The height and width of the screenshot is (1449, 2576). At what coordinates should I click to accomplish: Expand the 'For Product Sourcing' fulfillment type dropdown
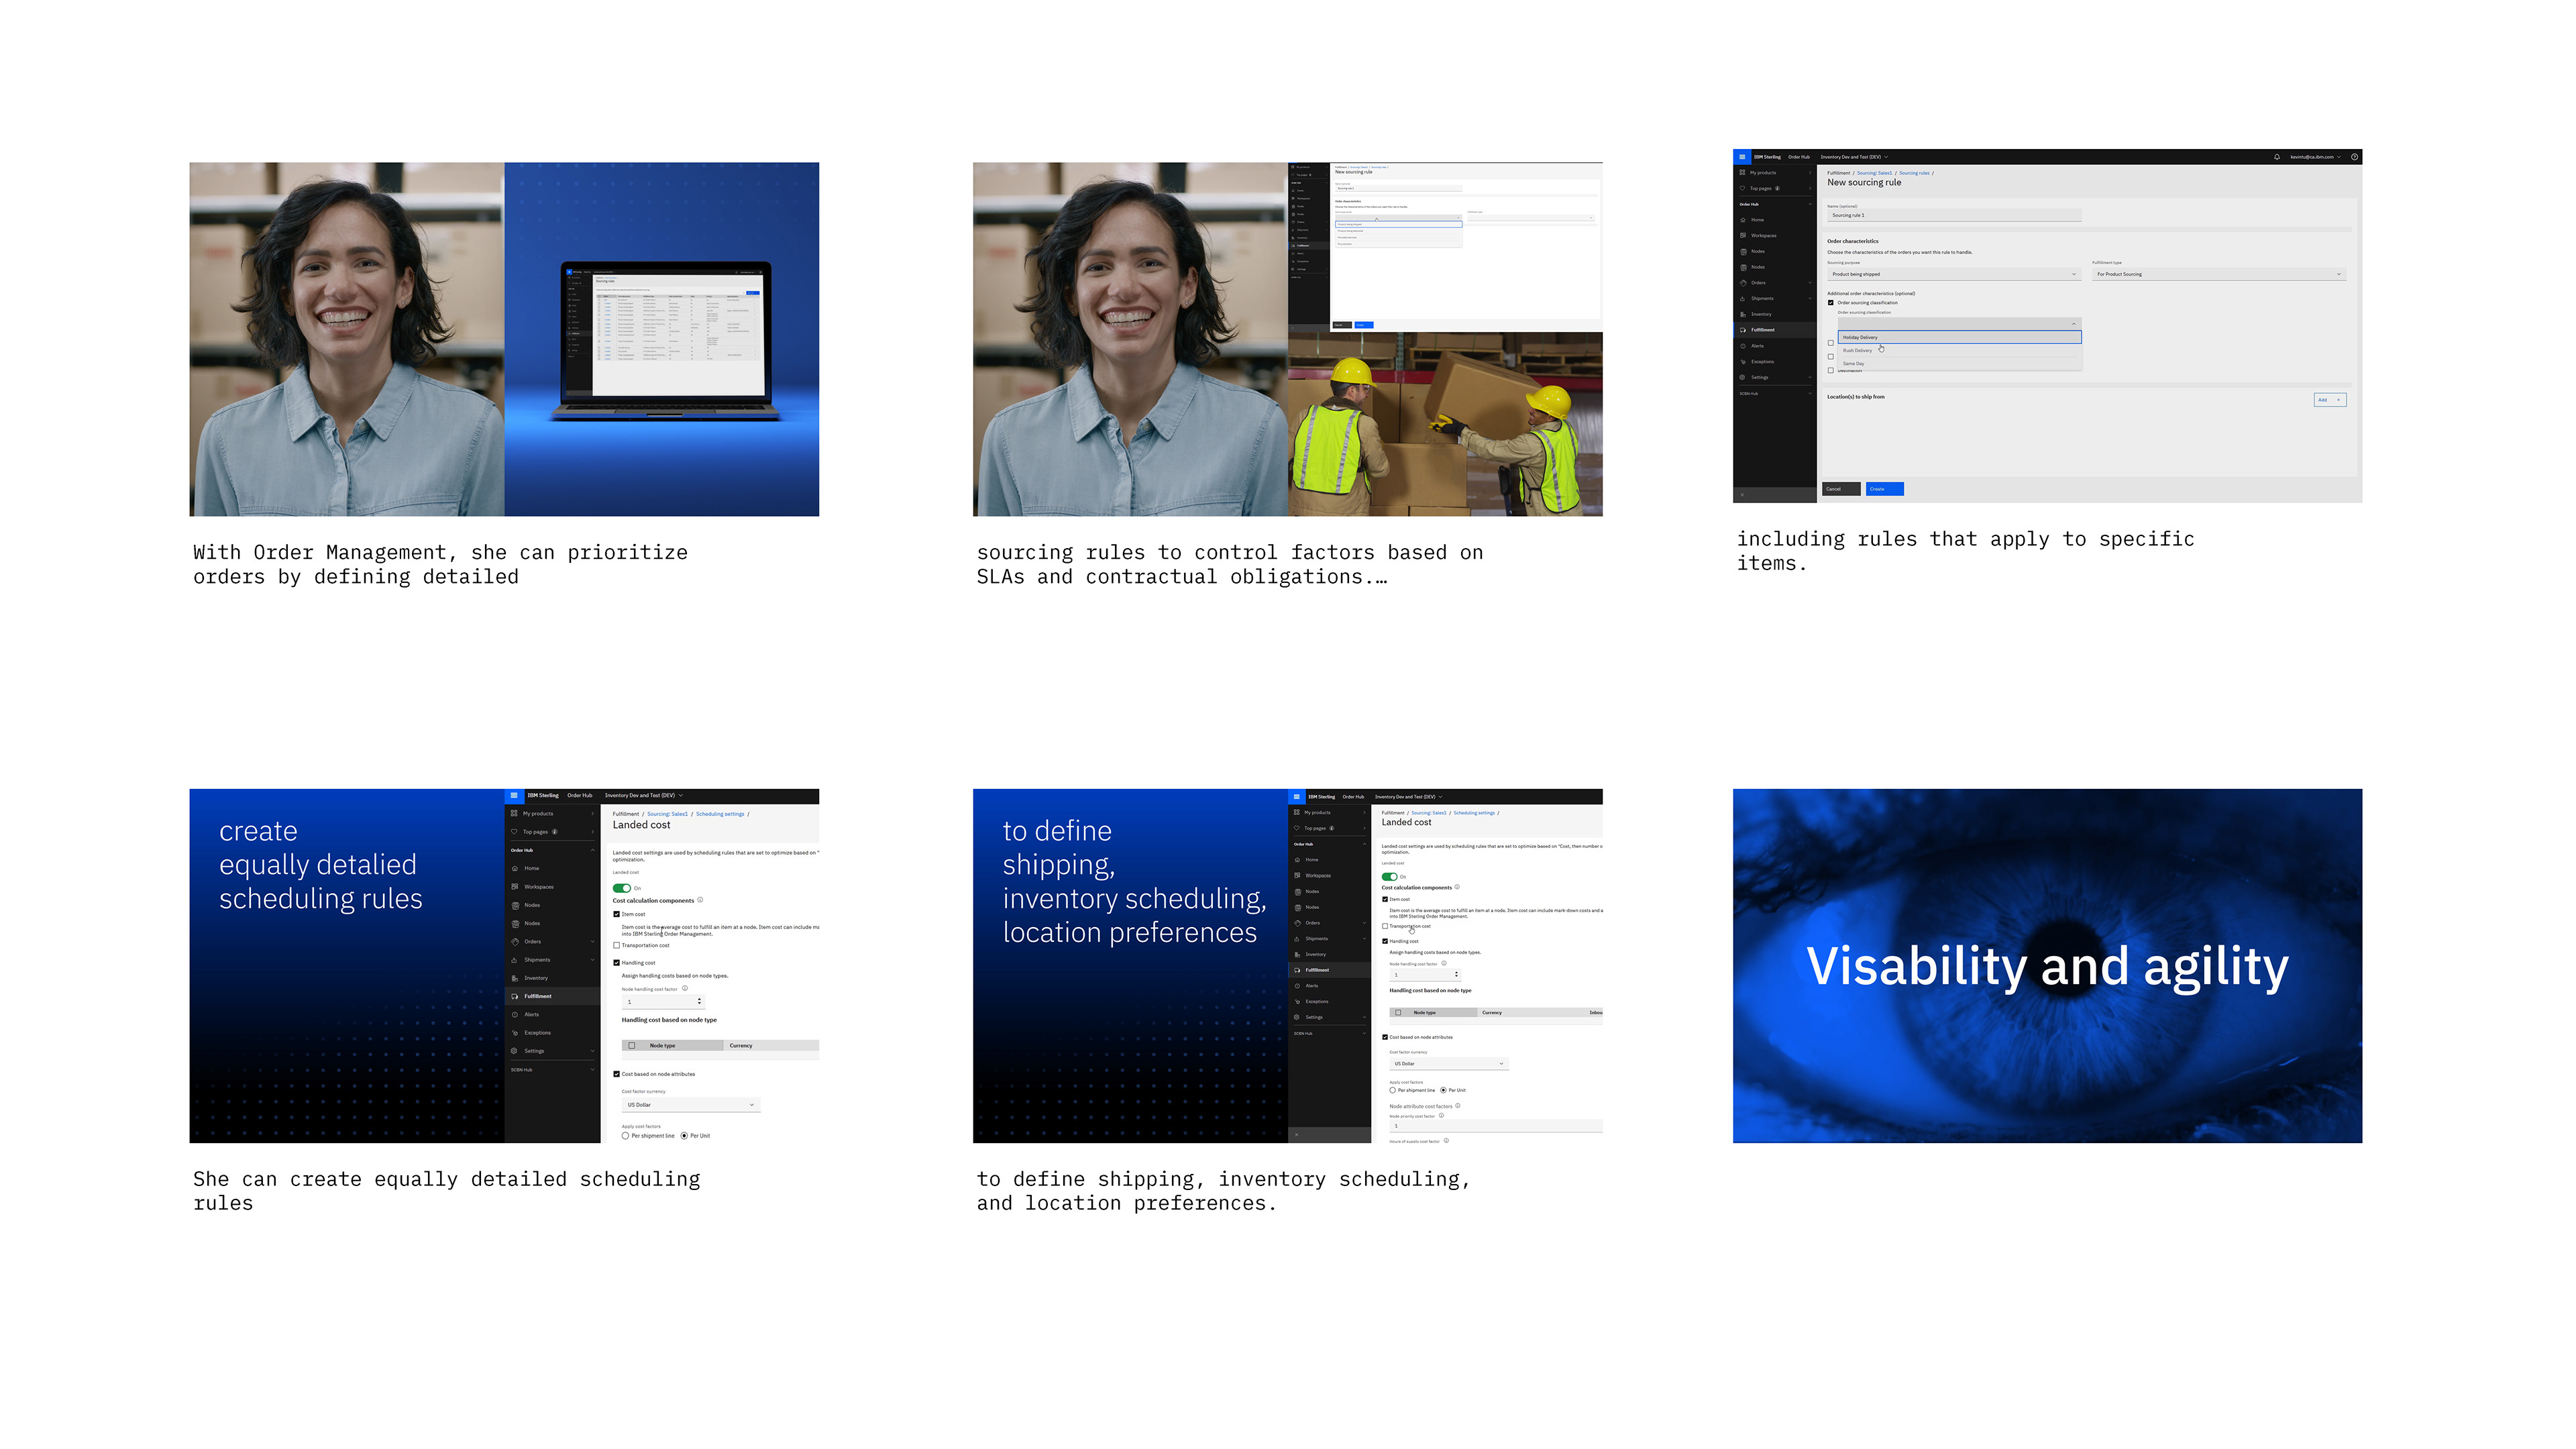[x=2217, y=274]
